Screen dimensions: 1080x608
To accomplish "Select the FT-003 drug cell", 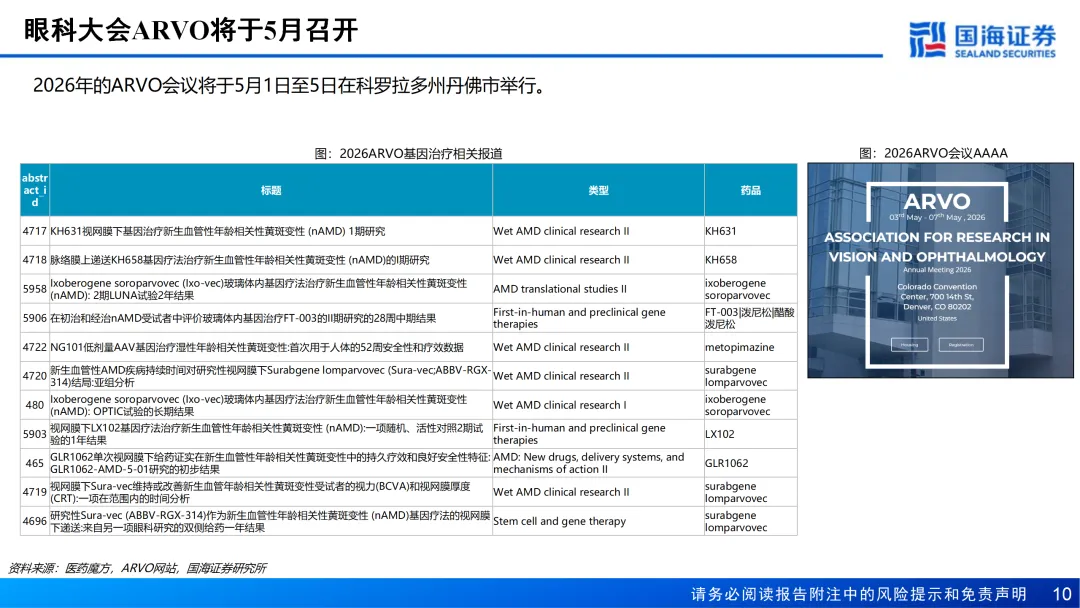I will pos(751,318).
